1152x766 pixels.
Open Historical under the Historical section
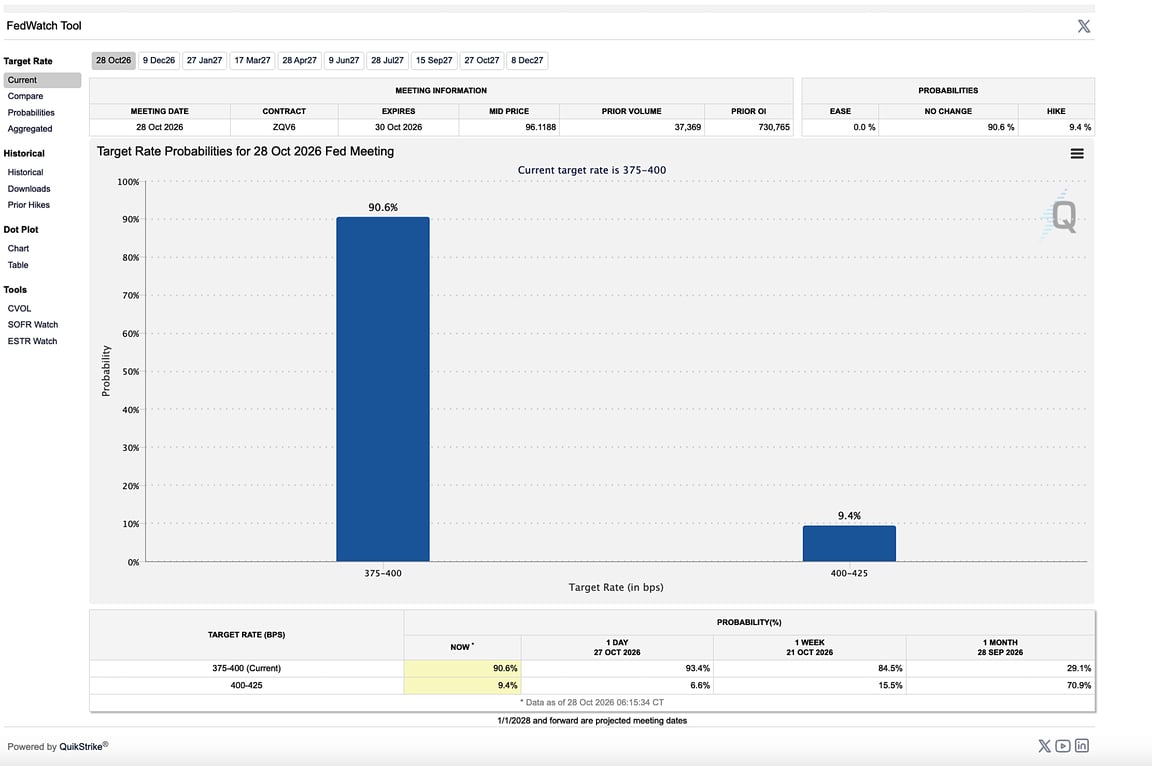point(25,172)
